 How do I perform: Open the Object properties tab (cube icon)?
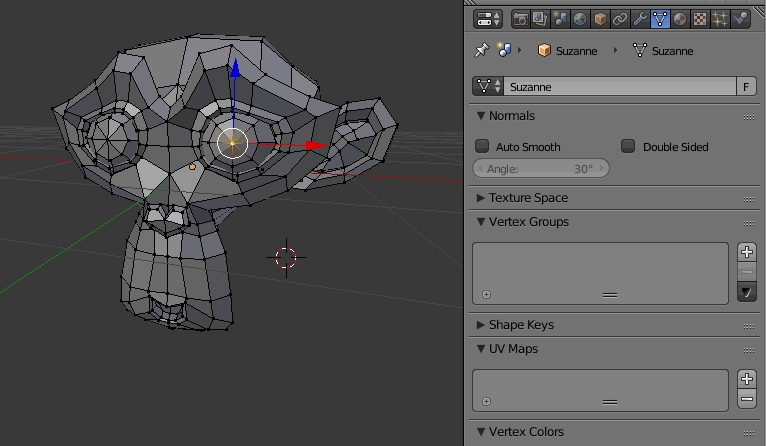[x=600, y=19]
